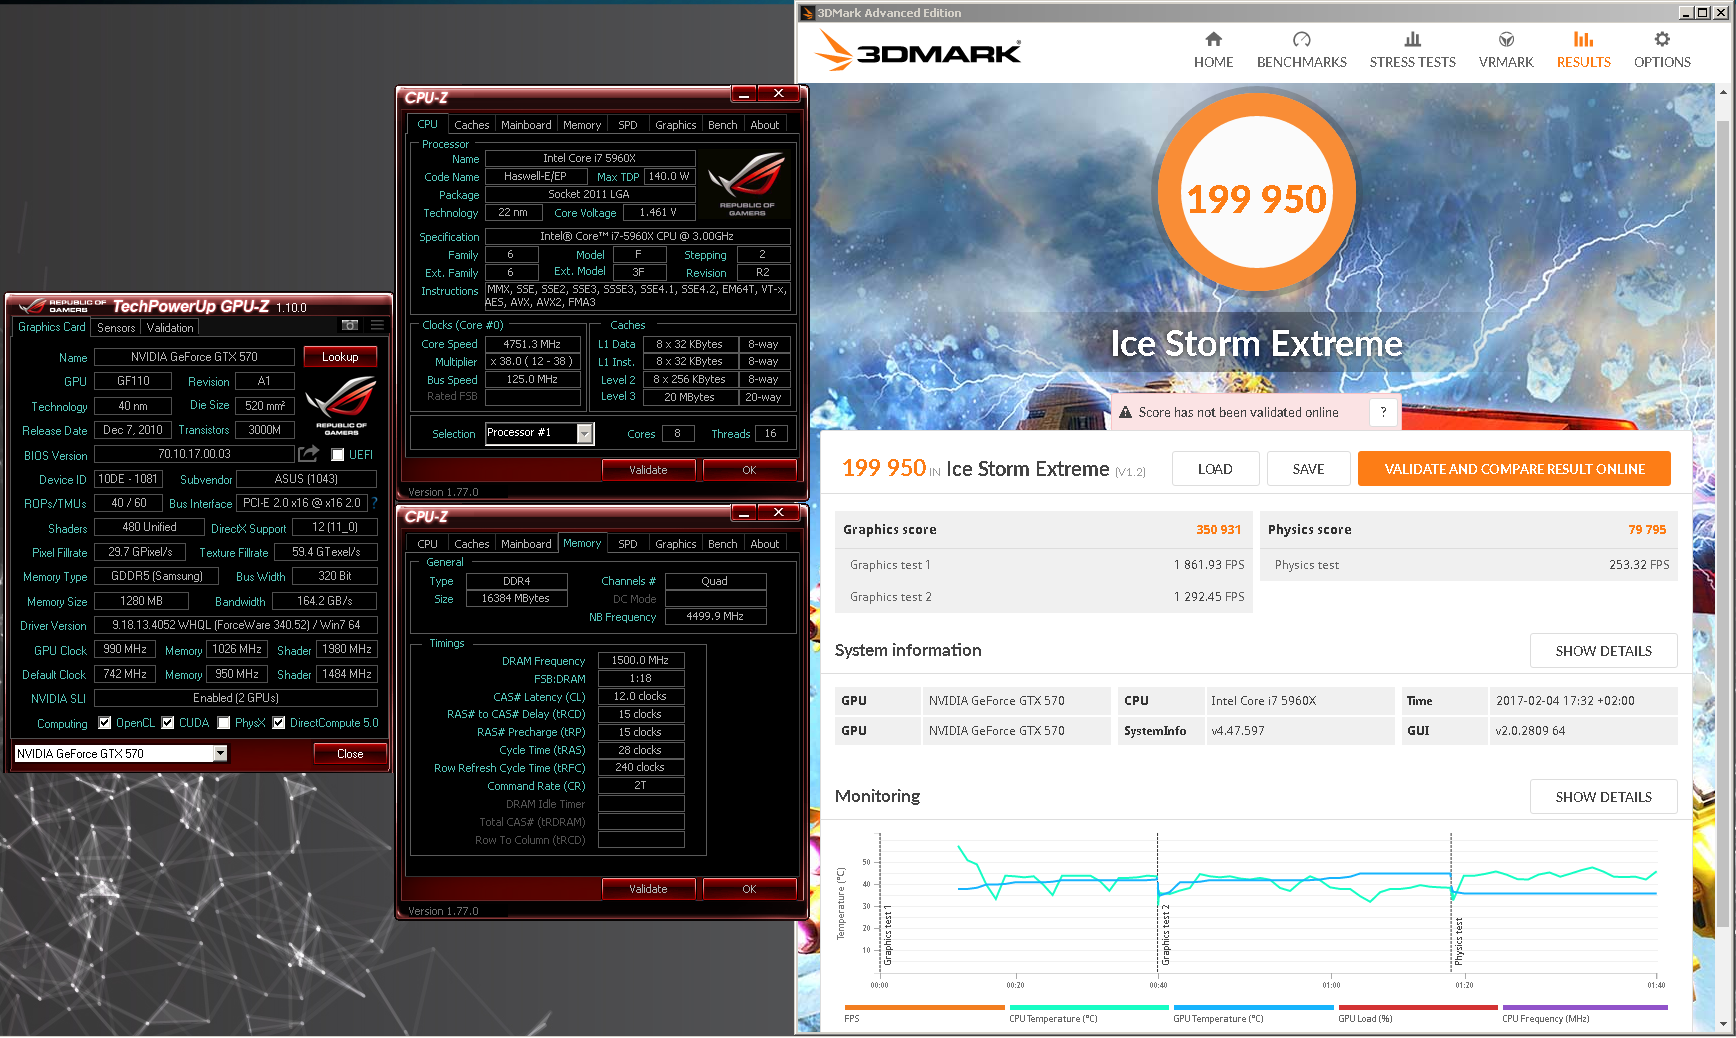Open the SPD tab in upper CPU-Z window
Image resolution: width=1736 pixels, height=1038 pixels.
point(627,125)
